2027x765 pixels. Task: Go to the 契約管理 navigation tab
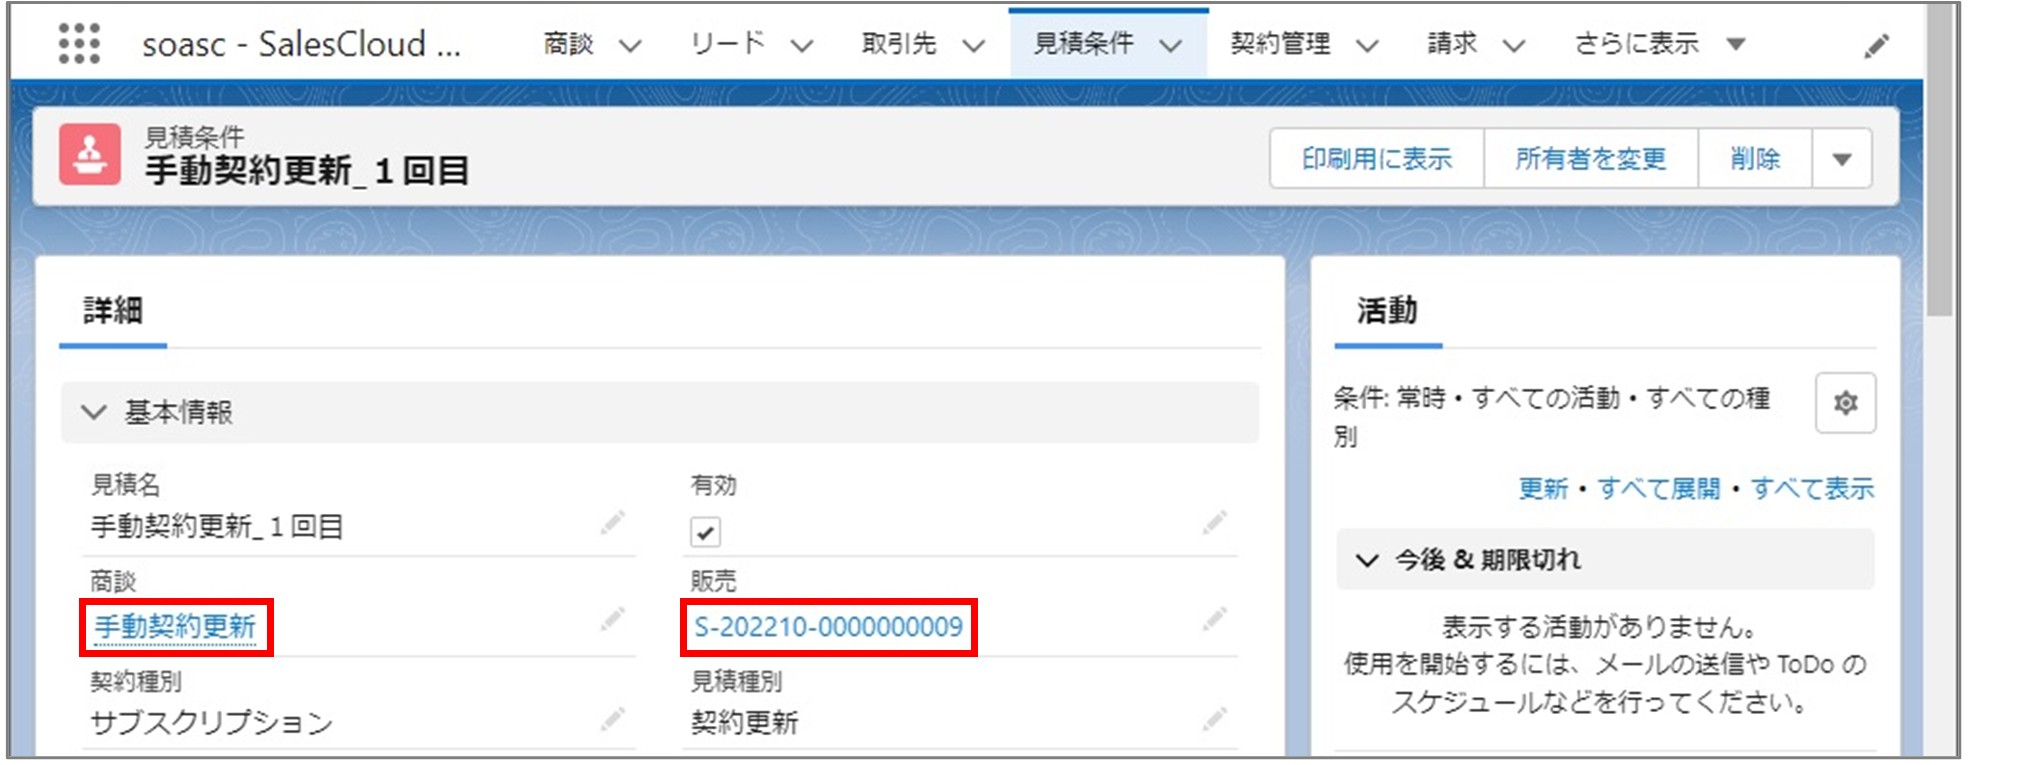(x=1280, y=44)
